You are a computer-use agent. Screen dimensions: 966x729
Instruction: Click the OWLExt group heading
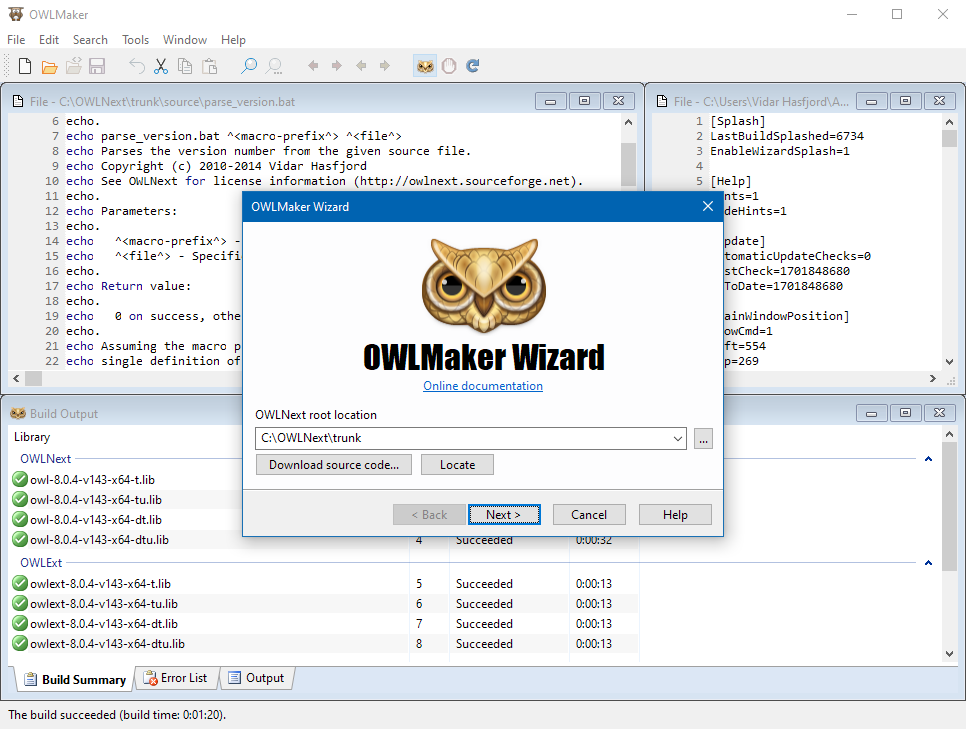coord(41,563)
